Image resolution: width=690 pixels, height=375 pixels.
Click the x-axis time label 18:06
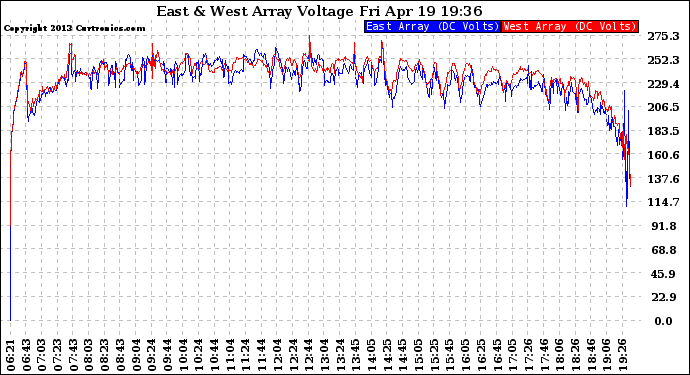(x=560, y=355)
